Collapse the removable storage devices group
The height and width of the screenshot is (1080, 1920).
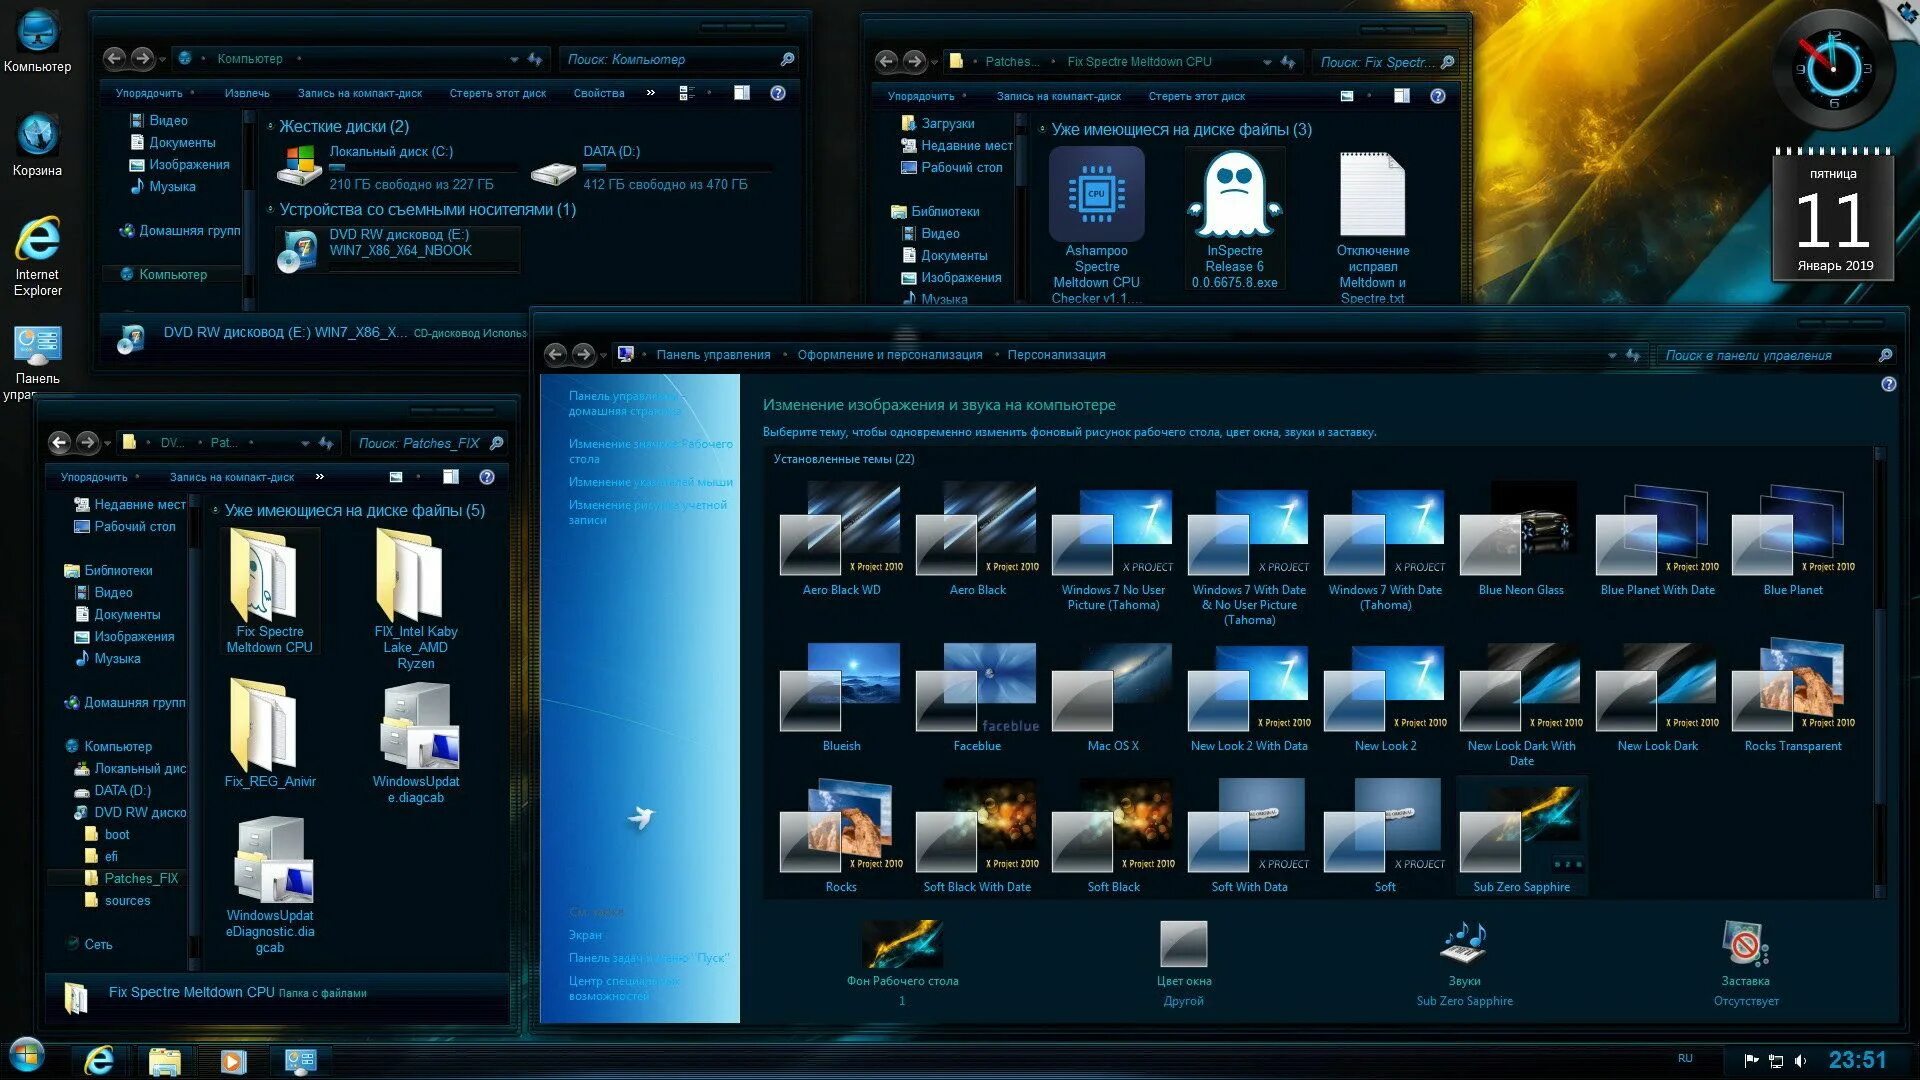click(x=270, y=210)
